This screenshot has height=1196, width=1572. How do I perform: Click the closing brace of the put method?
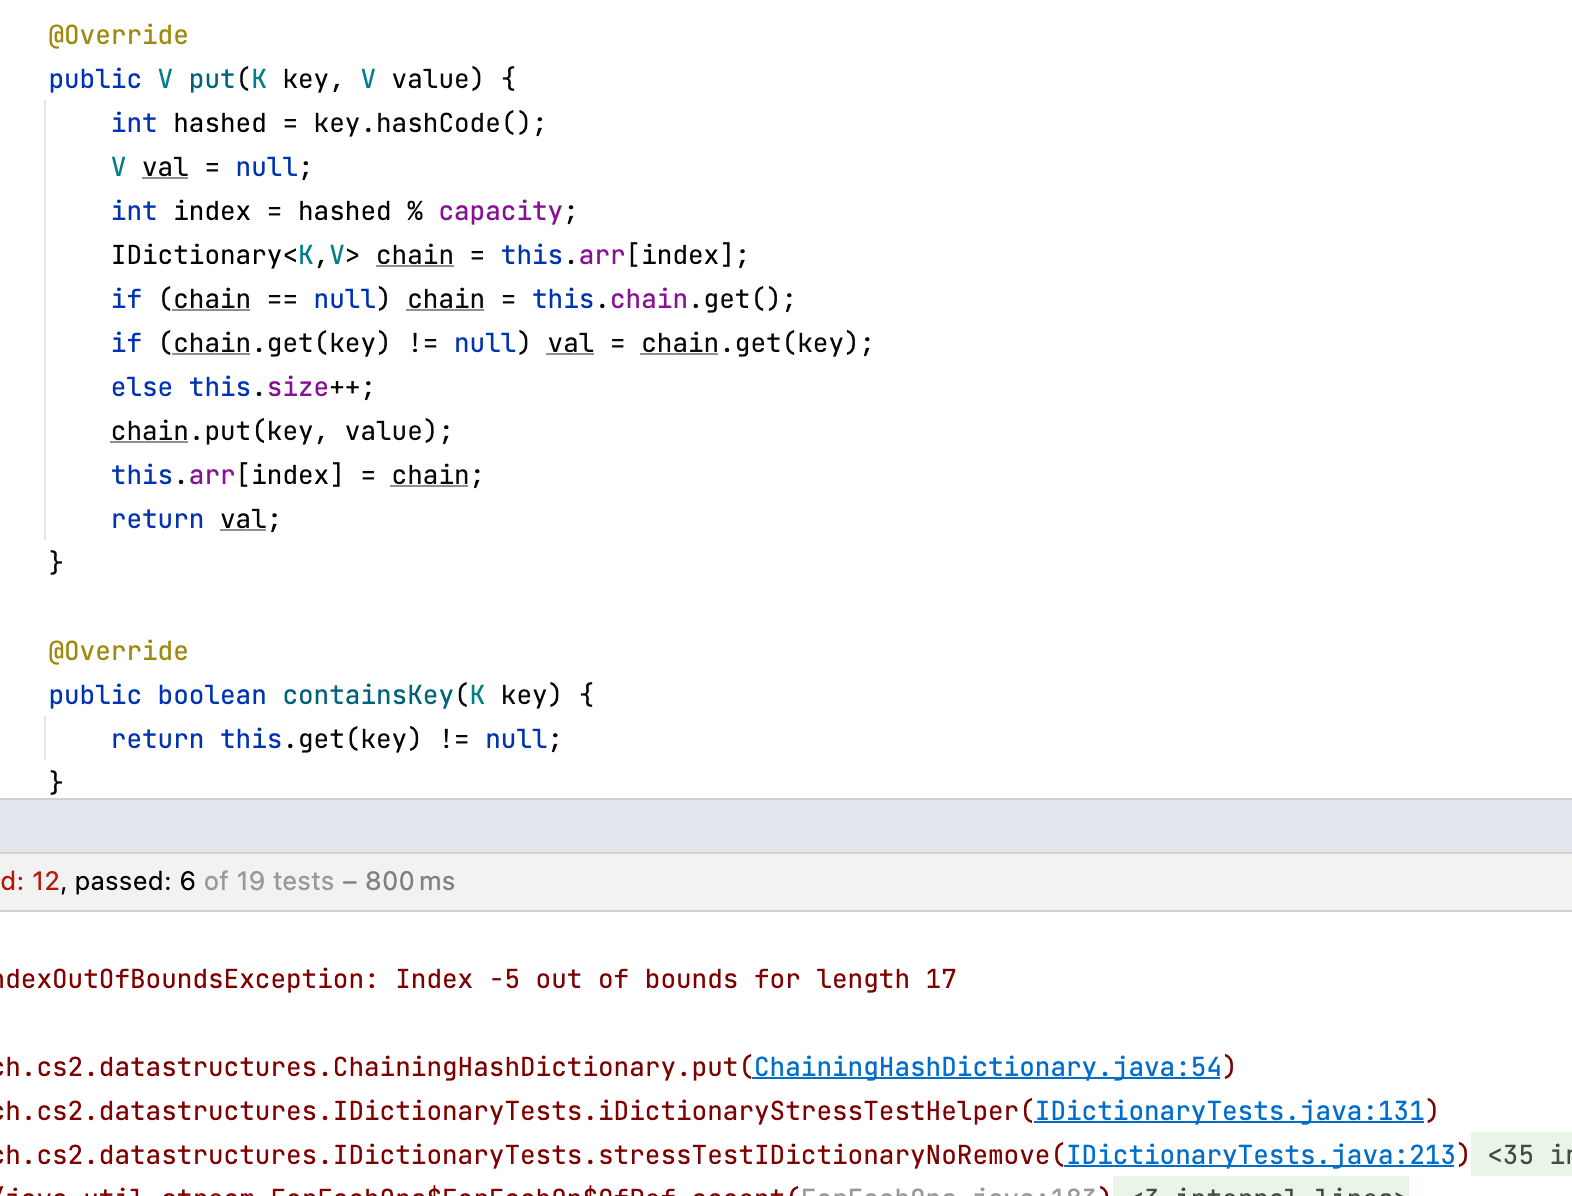coord(56,563)
